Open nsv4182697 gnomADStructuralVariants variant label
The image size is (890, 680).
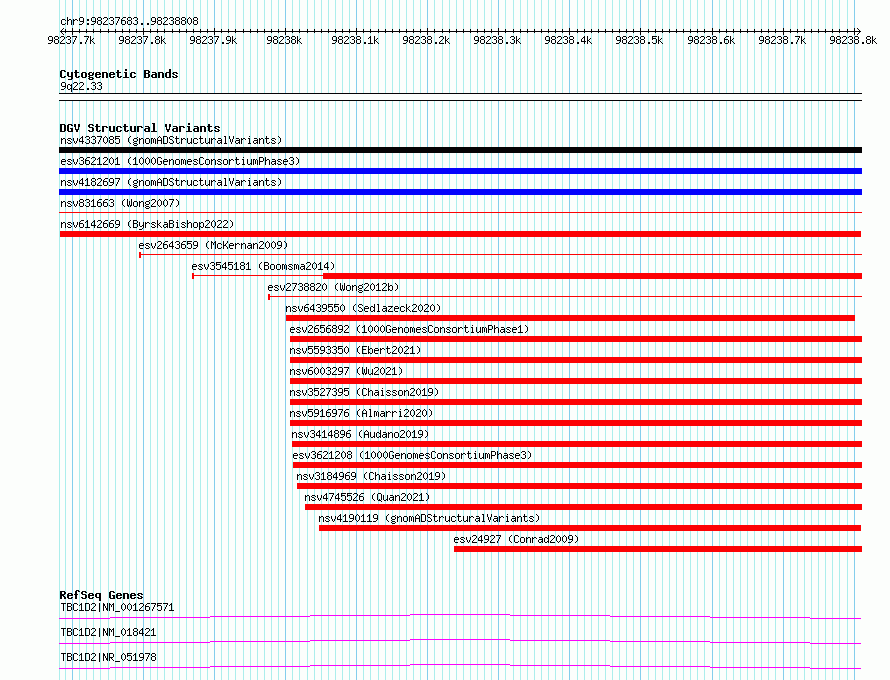171,182
